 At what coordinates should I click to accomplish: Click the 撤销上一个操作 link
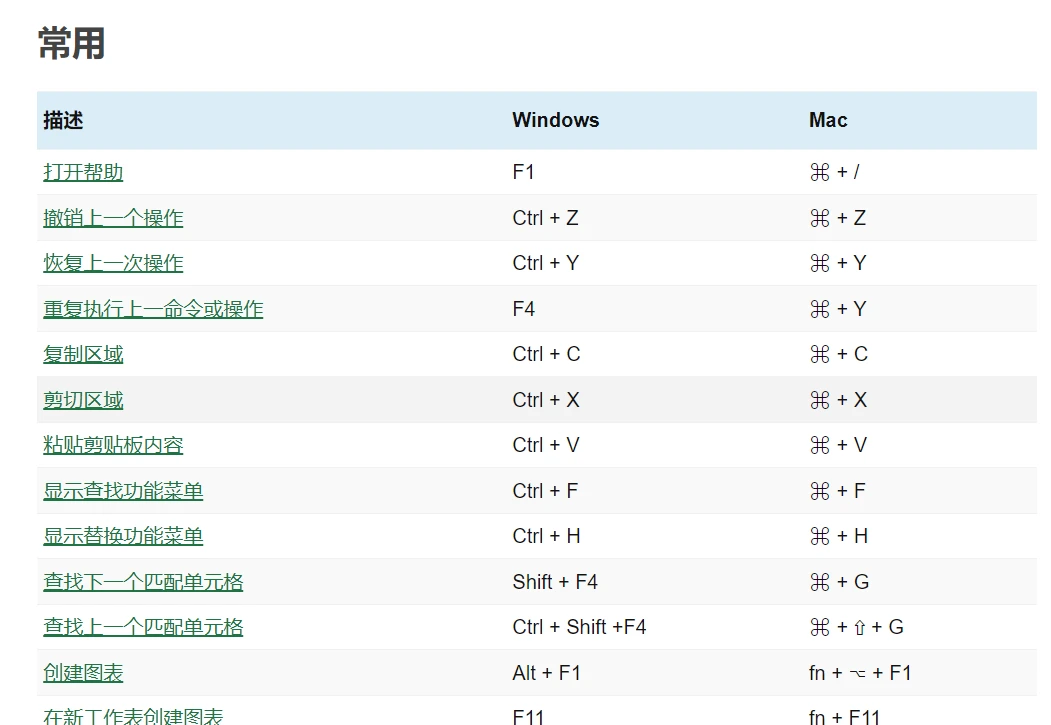(x=113, y=218)
